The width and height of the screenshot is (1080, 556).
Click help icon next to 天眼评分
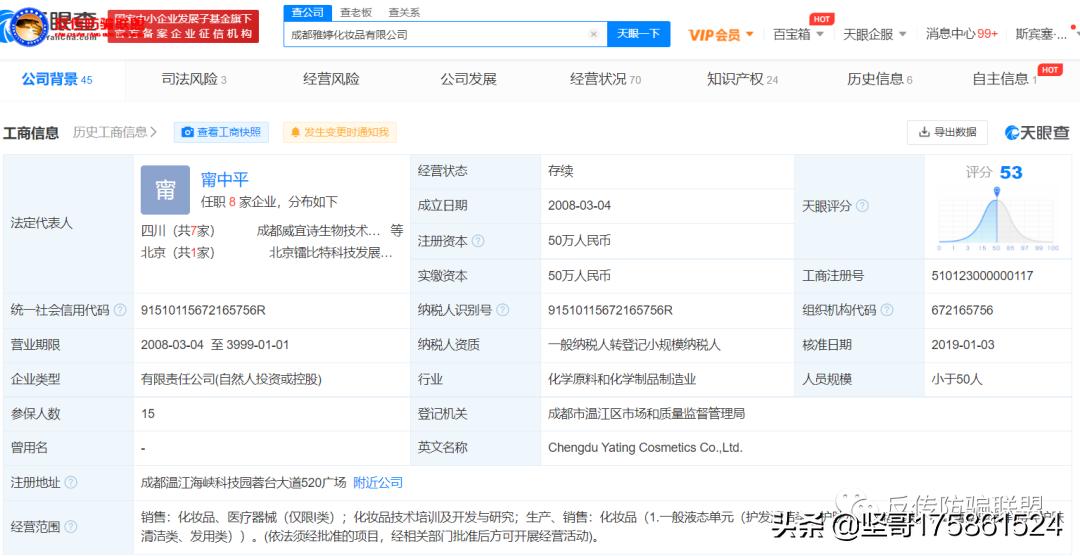click(x=862, y=206)
